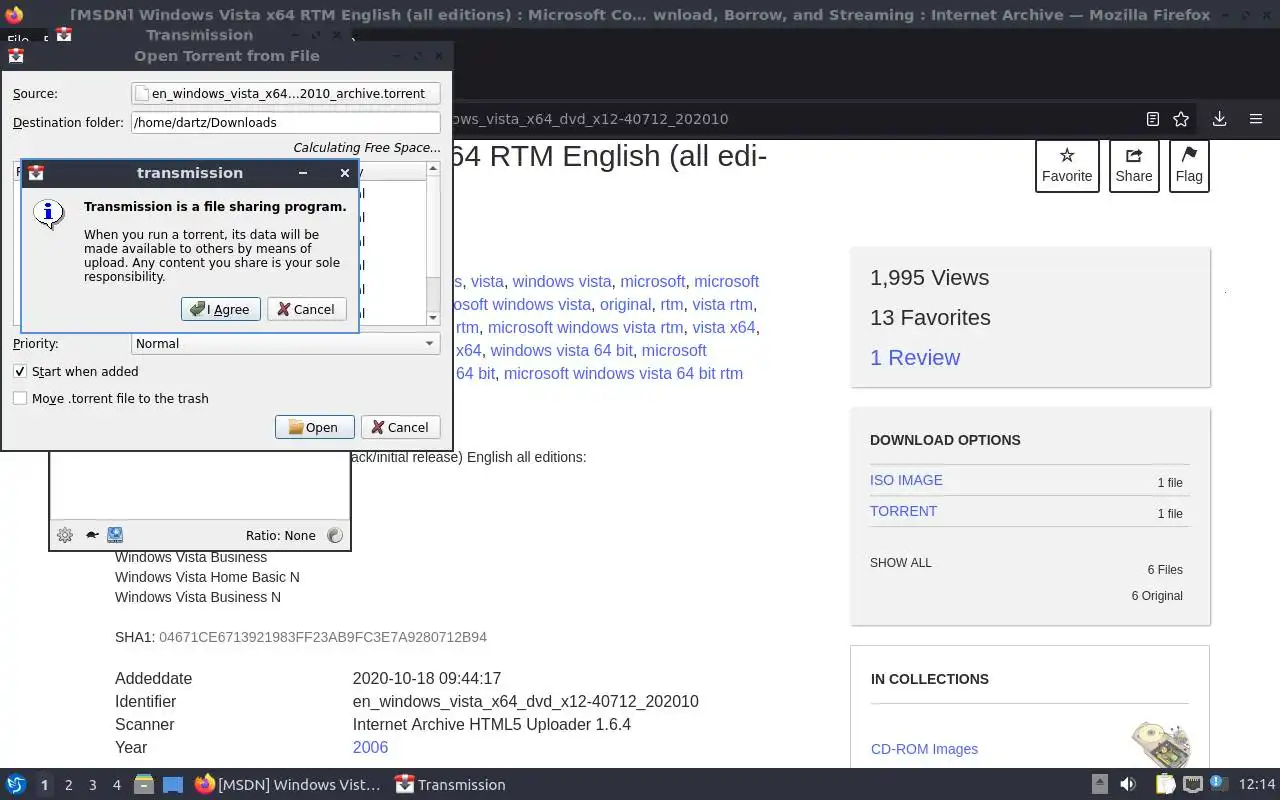Click the tray eject arrow icon
Screen dimensions: 1280x800
point(1099,785)
